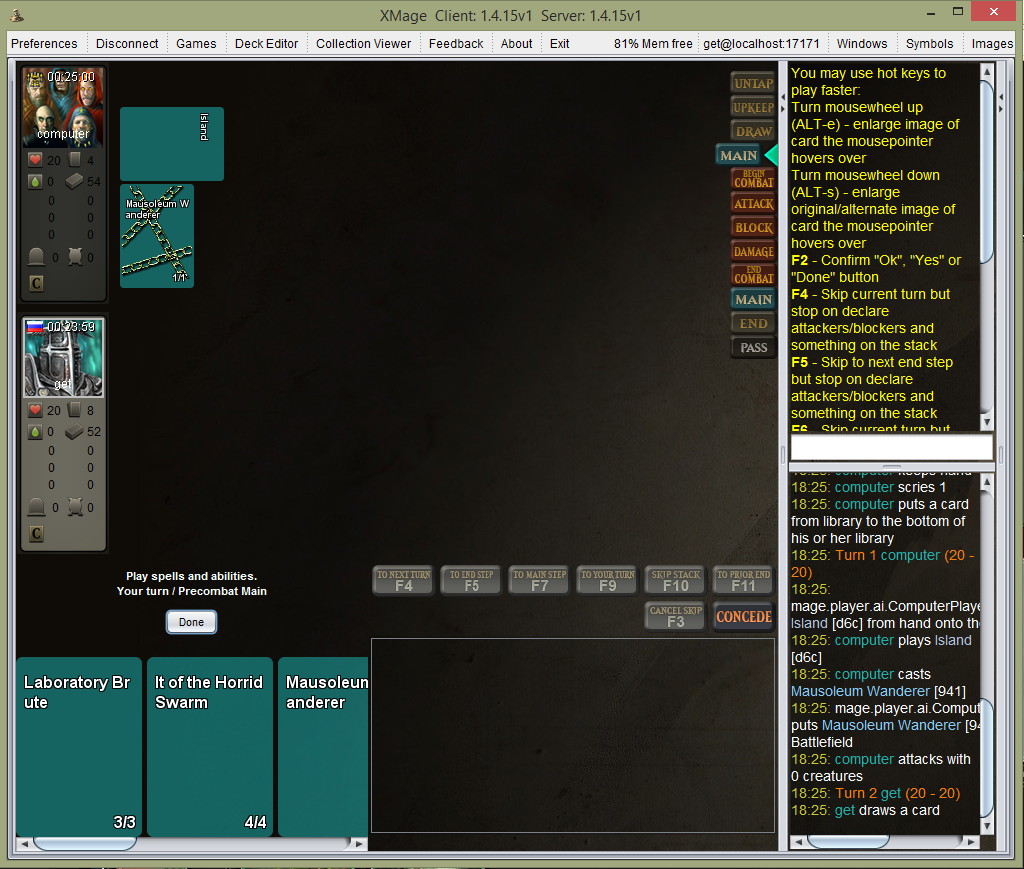Open computer's exile zone icon
Viewport: 1024px width, 869px height.
coord(76,257)
